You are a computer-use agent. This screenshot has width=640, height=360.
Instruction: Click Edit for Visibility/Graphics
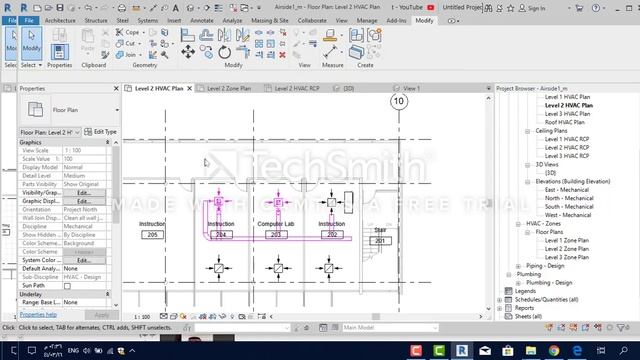click(x=84, y=193)
